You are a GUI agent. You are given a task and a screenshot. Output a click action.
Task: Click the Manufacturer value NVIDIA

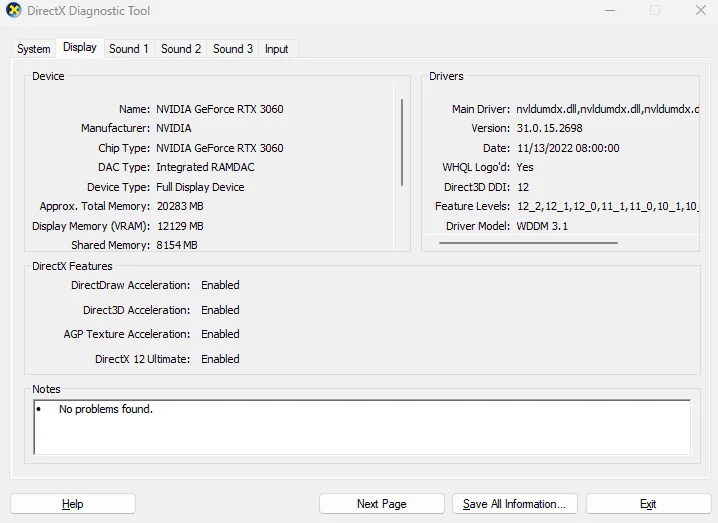pyautogui.click(x=174, y=128)
